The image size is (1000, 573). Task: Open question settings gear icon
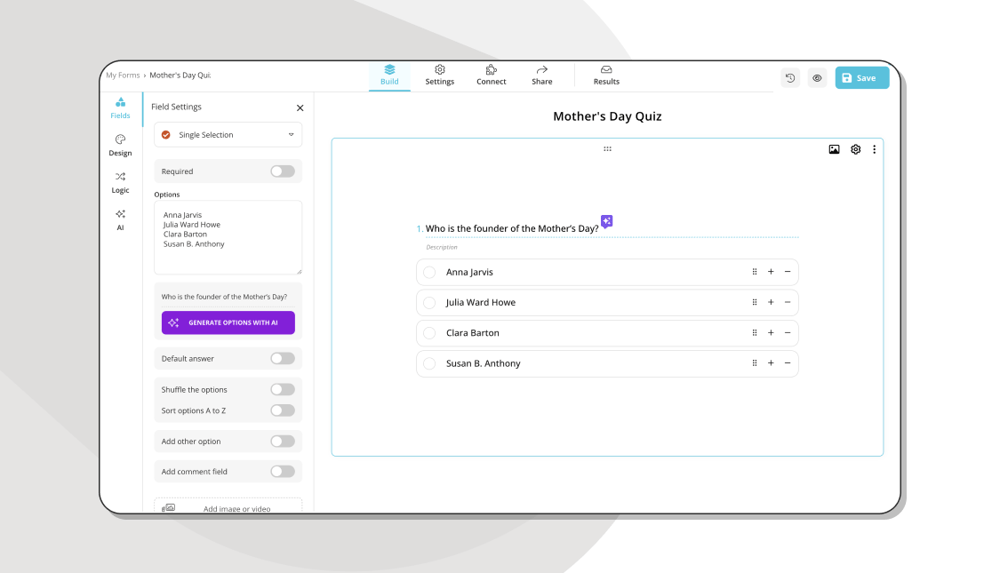pos(855,150)
